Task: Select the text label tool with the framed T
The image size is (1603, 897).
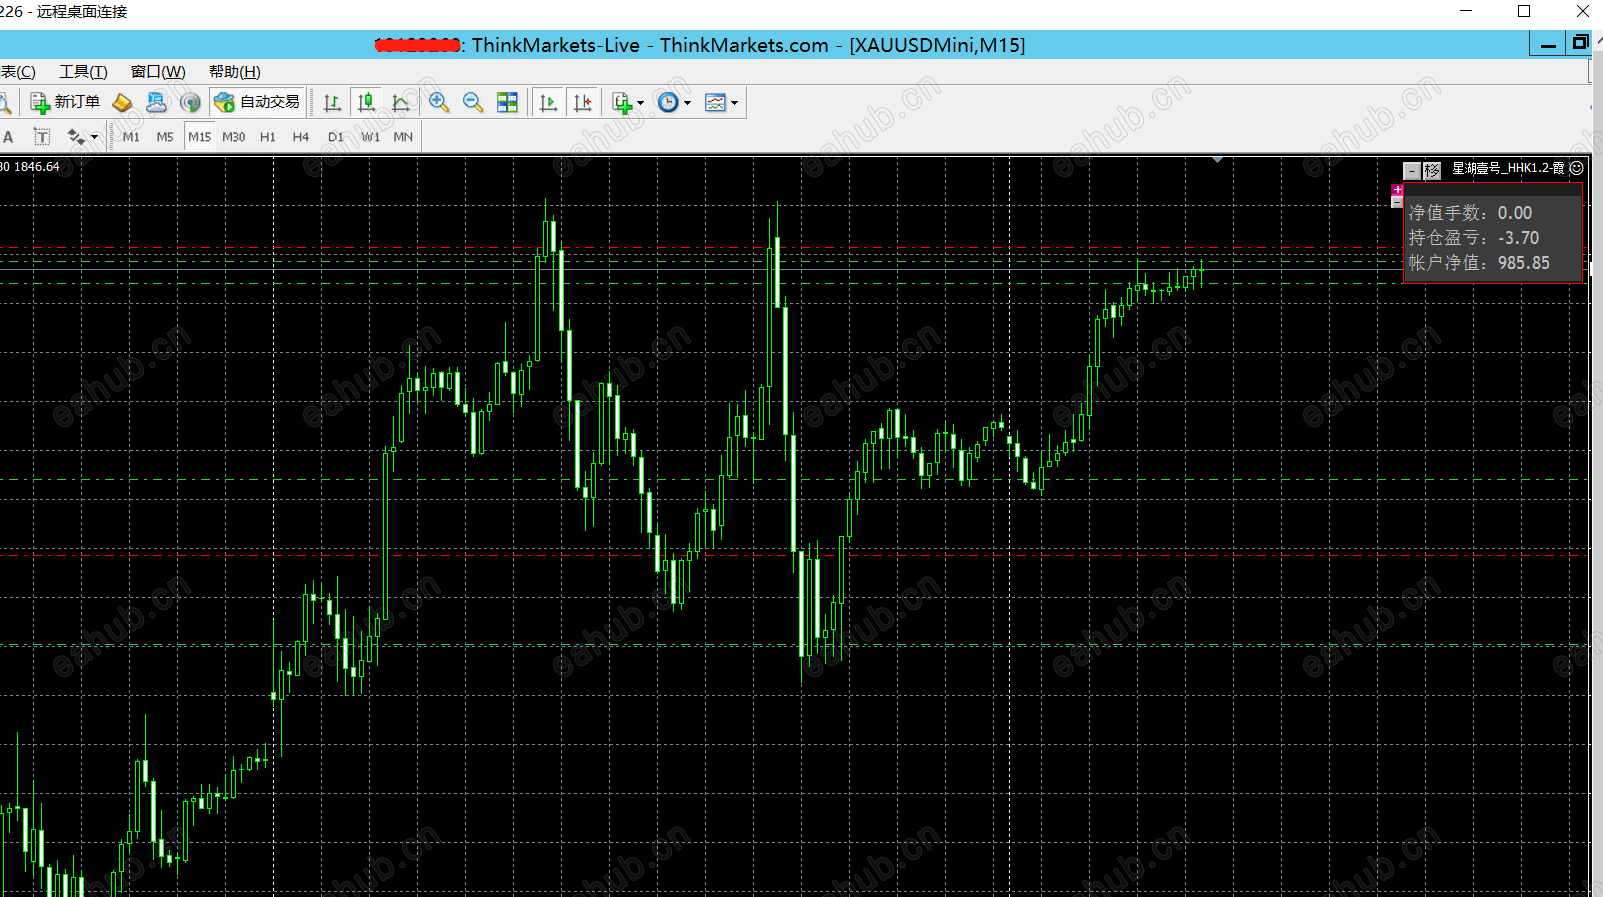Action: [42, 137]
